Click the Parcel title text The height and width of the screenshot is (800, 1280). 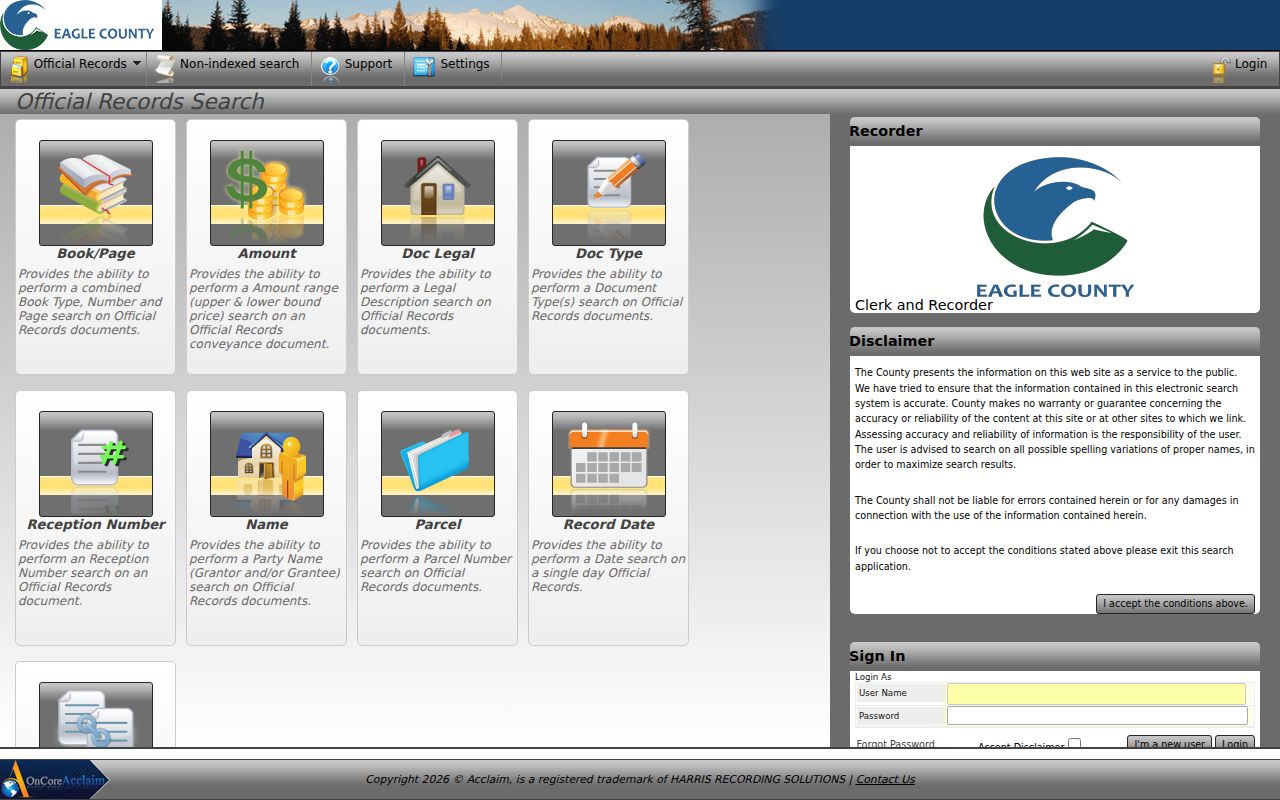[438, 525]
